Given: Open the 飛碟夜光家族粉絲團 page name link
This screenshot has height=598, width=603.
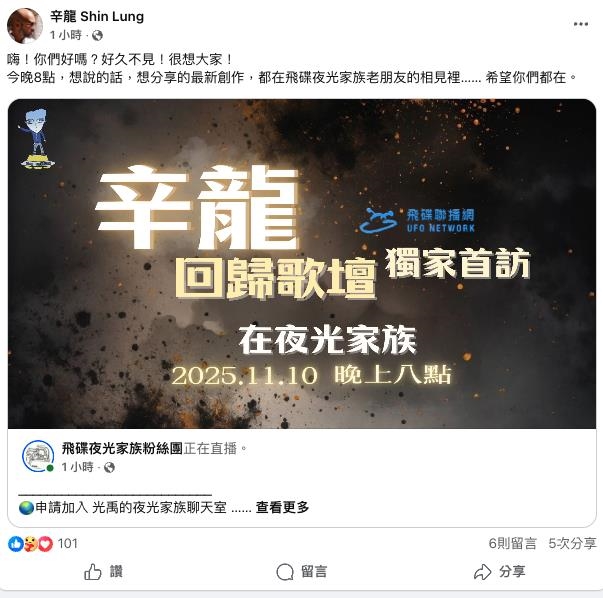Looking at the screenshot, I should [x=122, y=448].
